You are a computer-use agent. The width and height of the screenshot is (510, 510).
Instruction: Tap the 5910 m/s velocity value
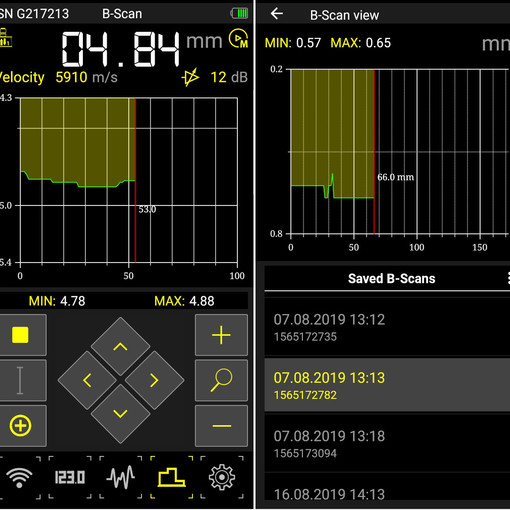click(x=86, y=77)
